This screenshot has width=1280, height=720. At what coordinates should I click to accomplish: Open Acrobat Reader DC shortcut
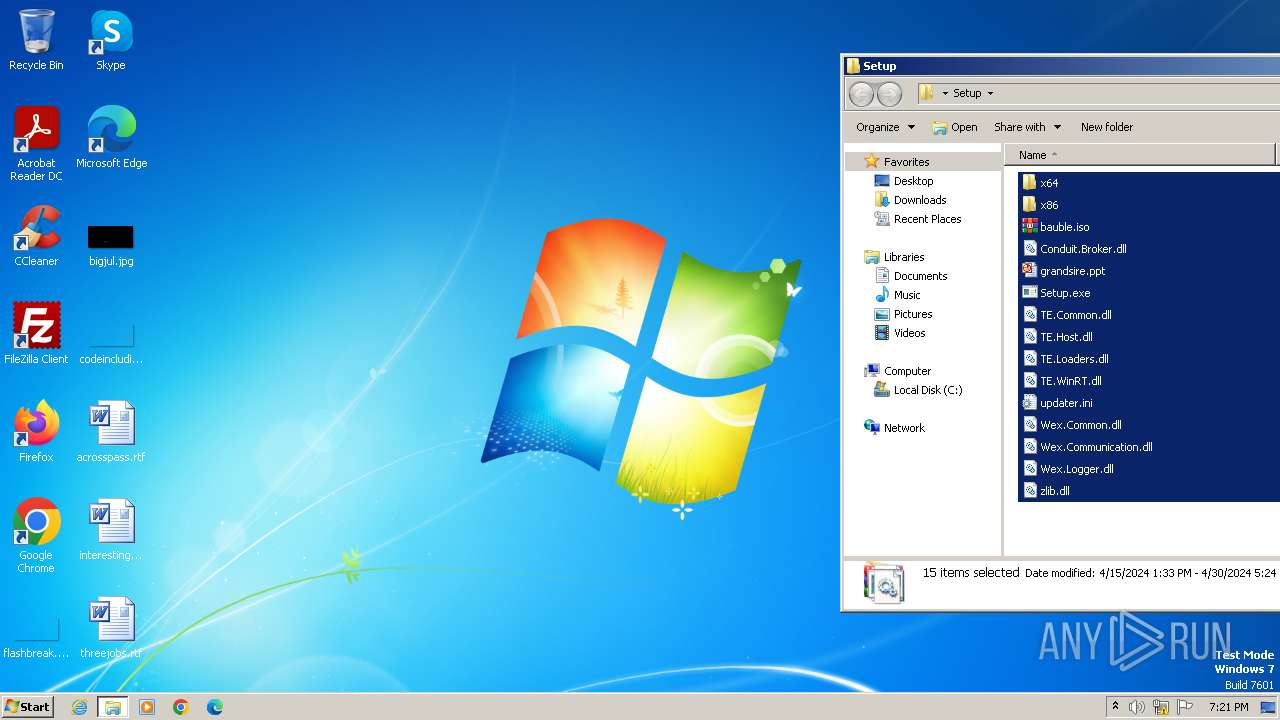pyautogui.click(x=36, y=144)
